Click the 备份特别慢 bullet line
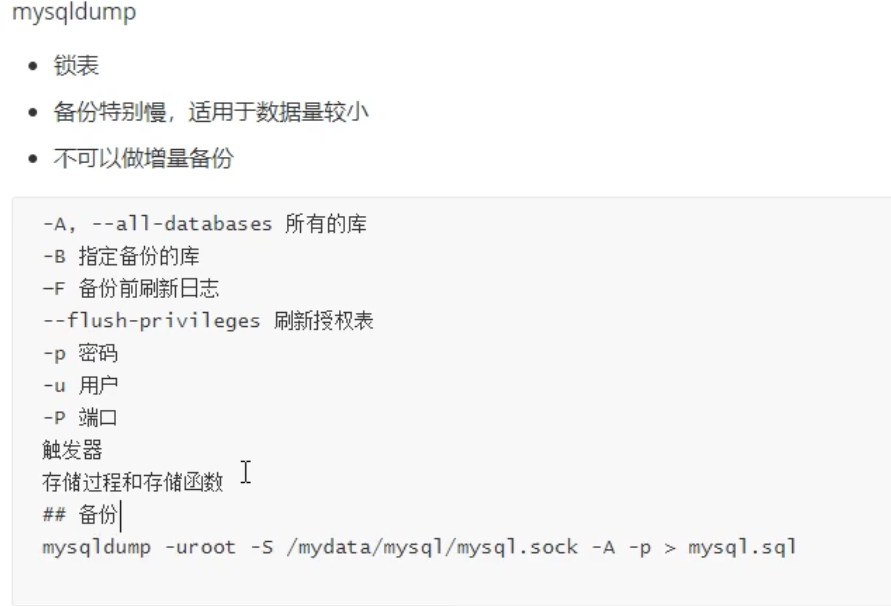The height and width of the screenshot is (606, 891). (210, 112)
